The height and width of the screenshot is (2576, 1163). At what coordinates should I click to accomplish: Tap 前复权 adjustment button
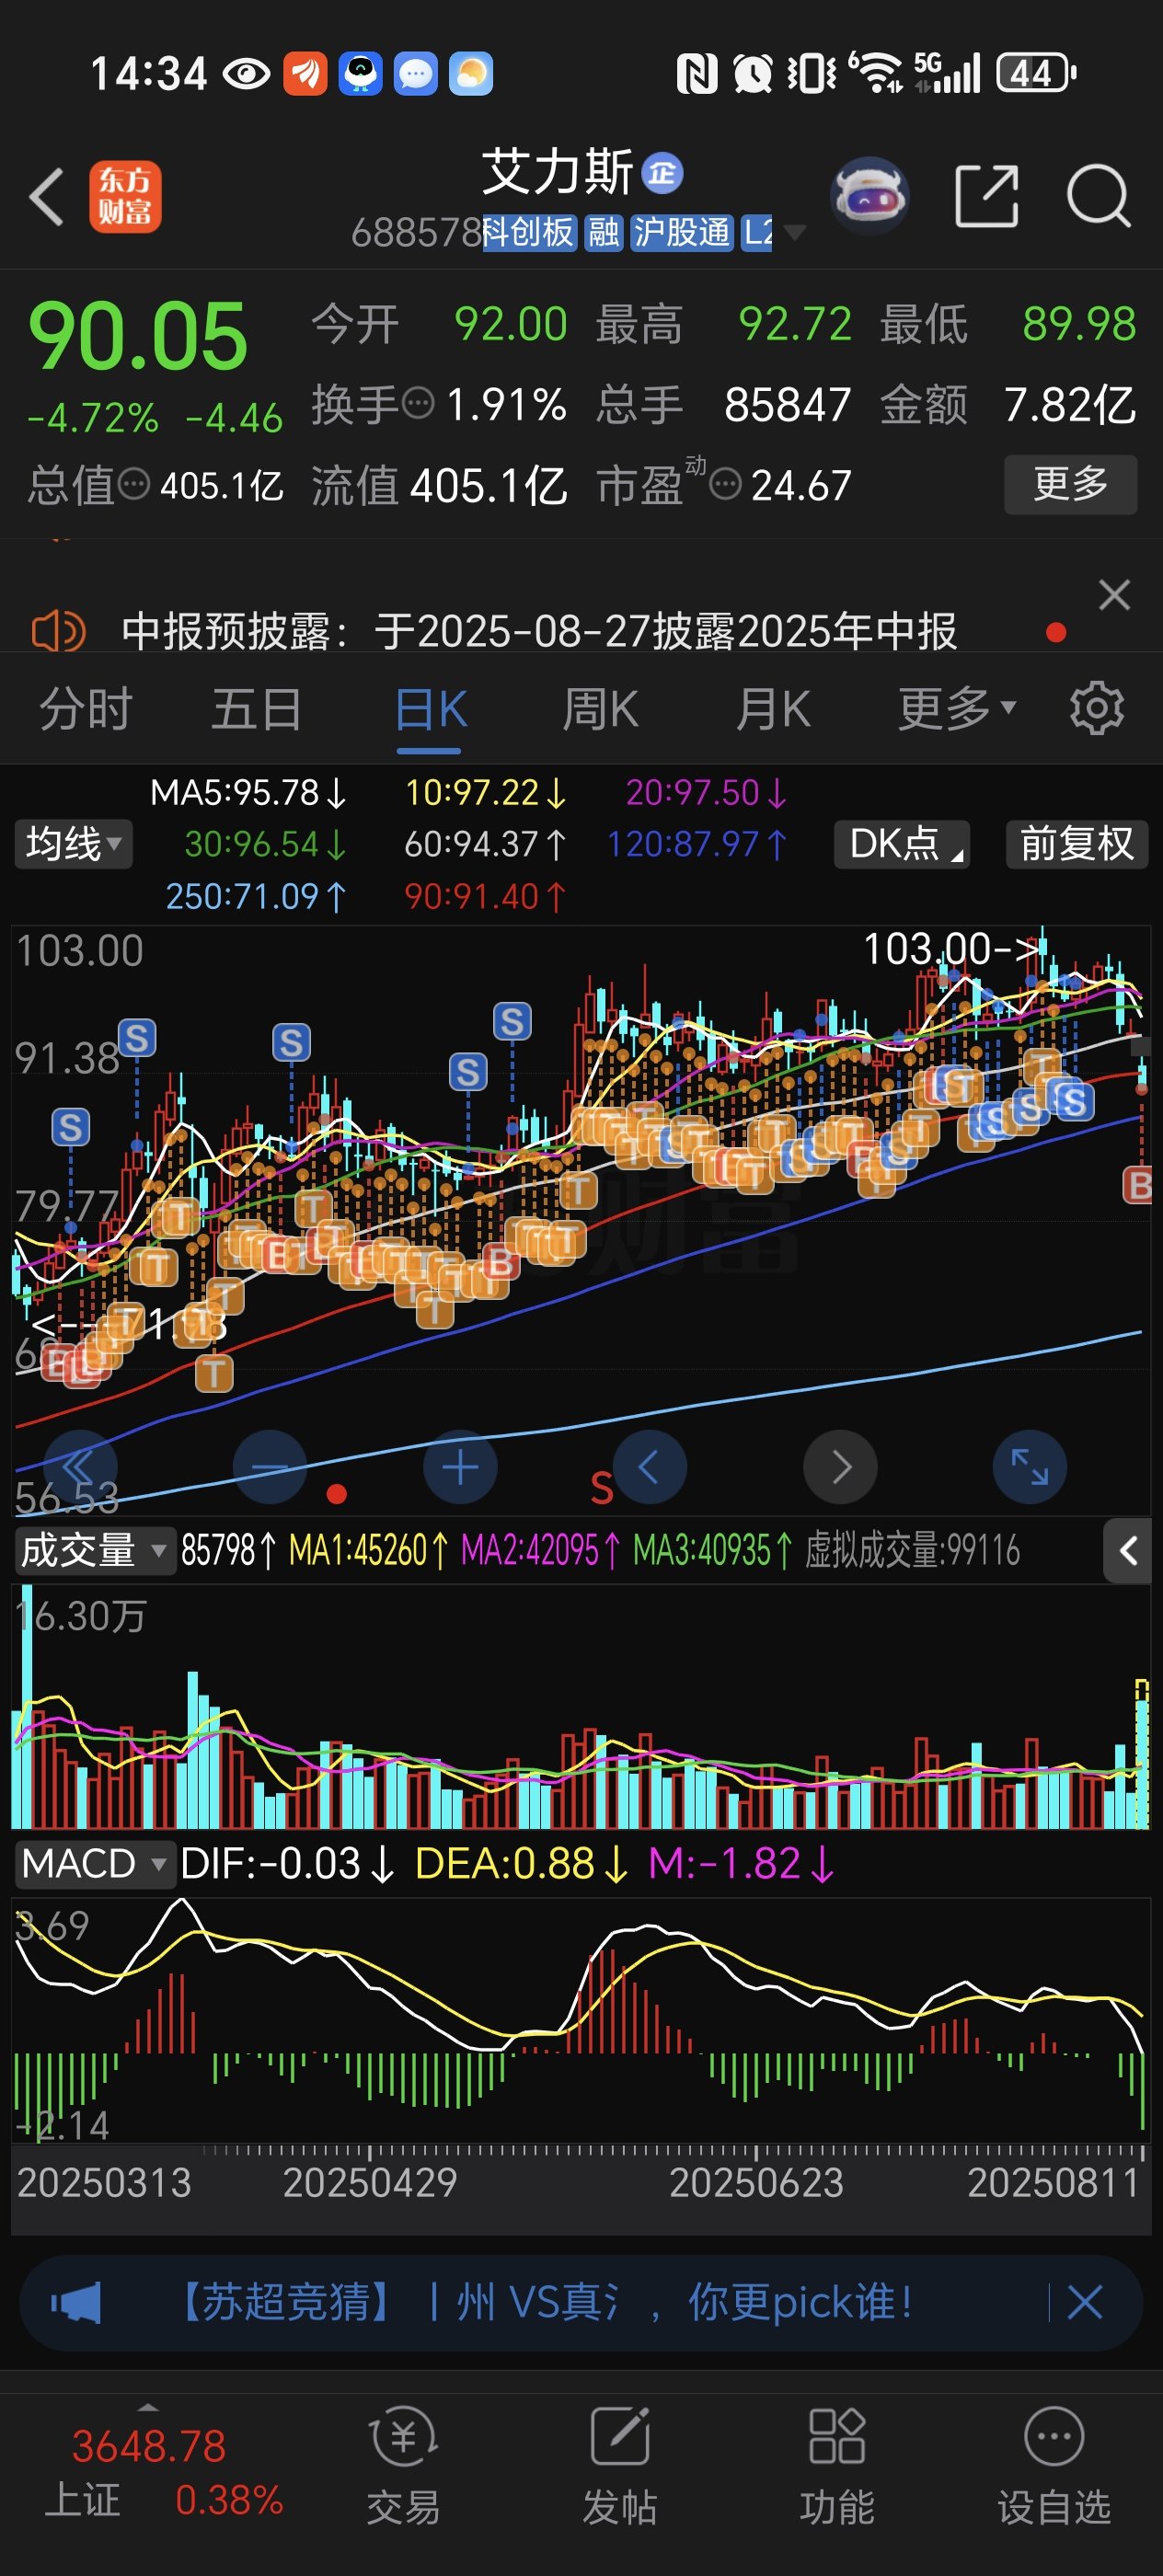pyautogui.click(x=1077, y=844)
